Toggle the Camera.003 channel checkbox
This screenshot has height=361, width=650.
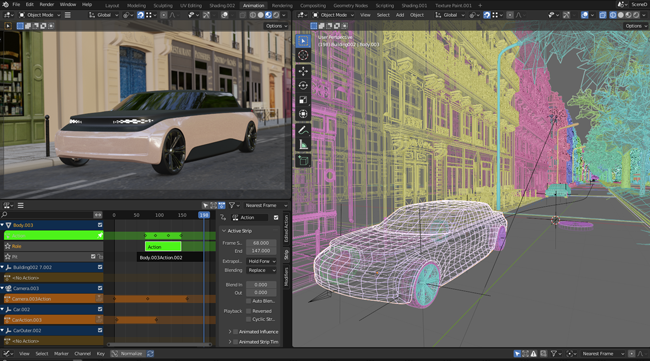point(100,288)
